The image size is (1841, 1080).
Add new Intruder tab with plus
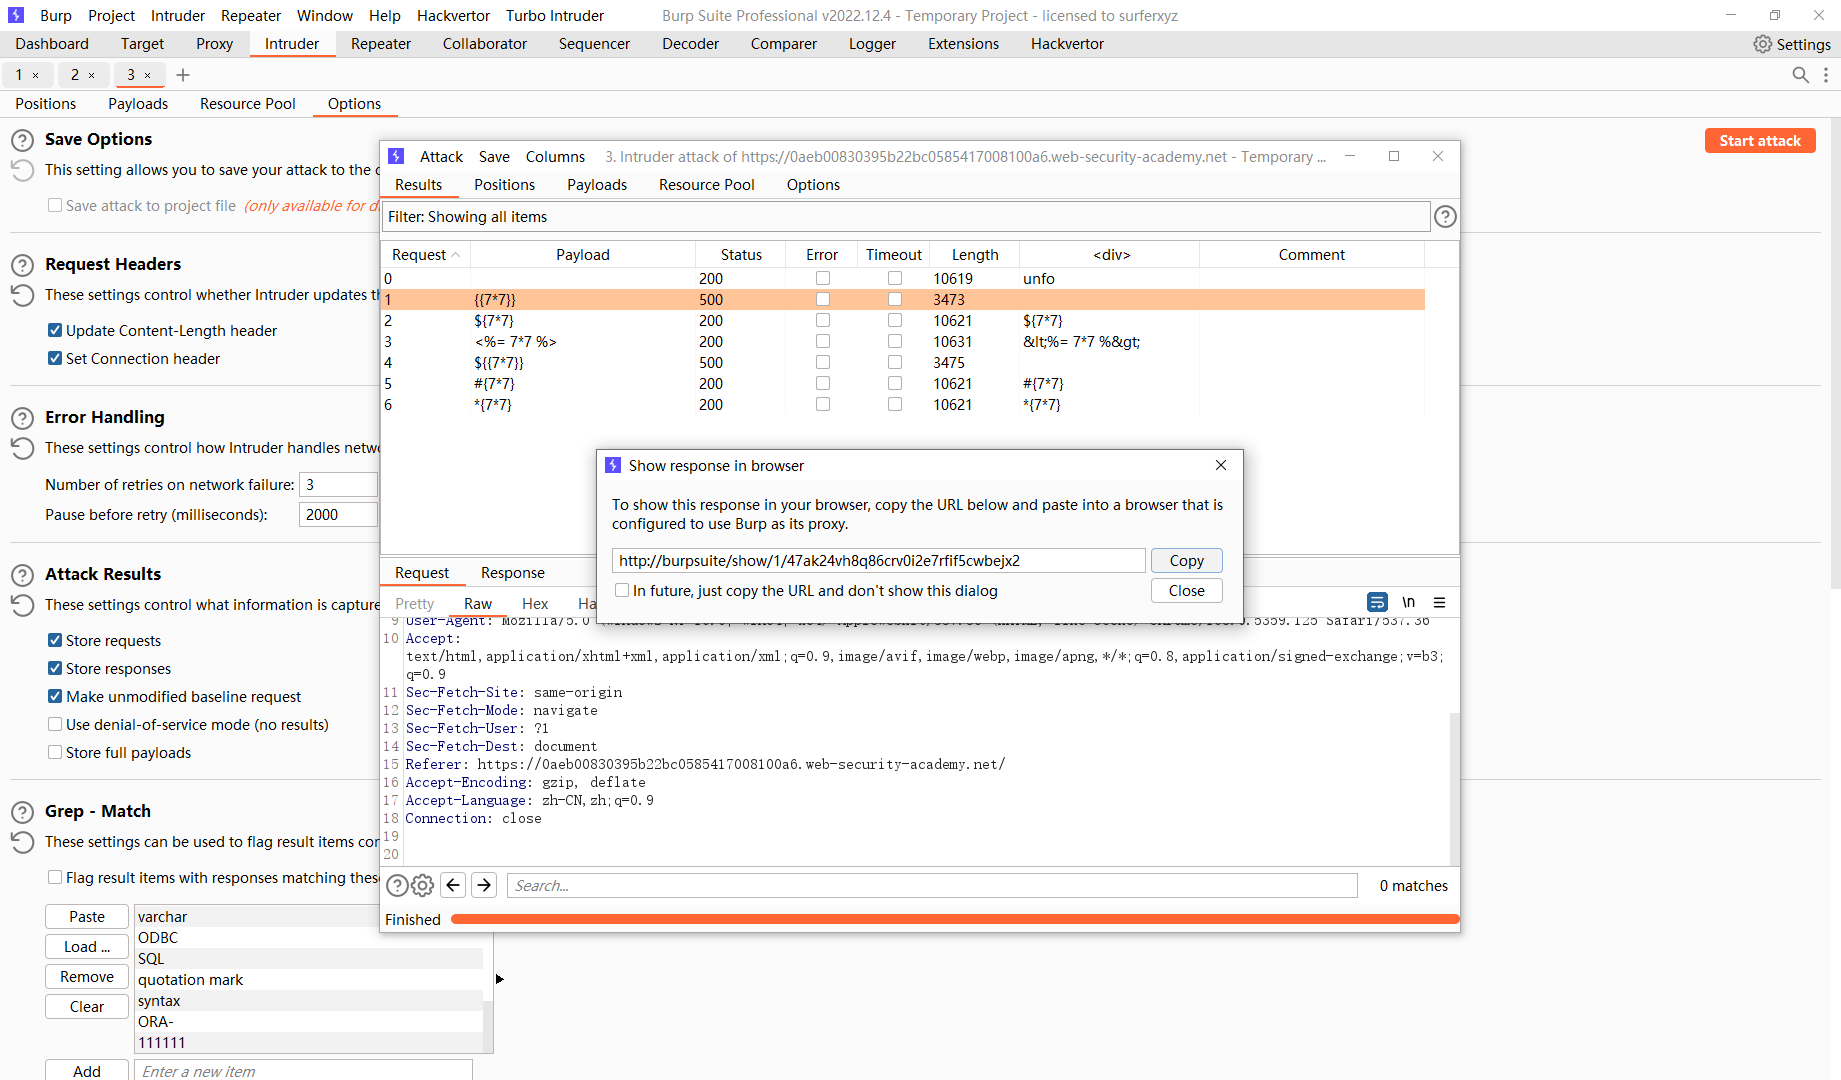[x=183, y=75]
